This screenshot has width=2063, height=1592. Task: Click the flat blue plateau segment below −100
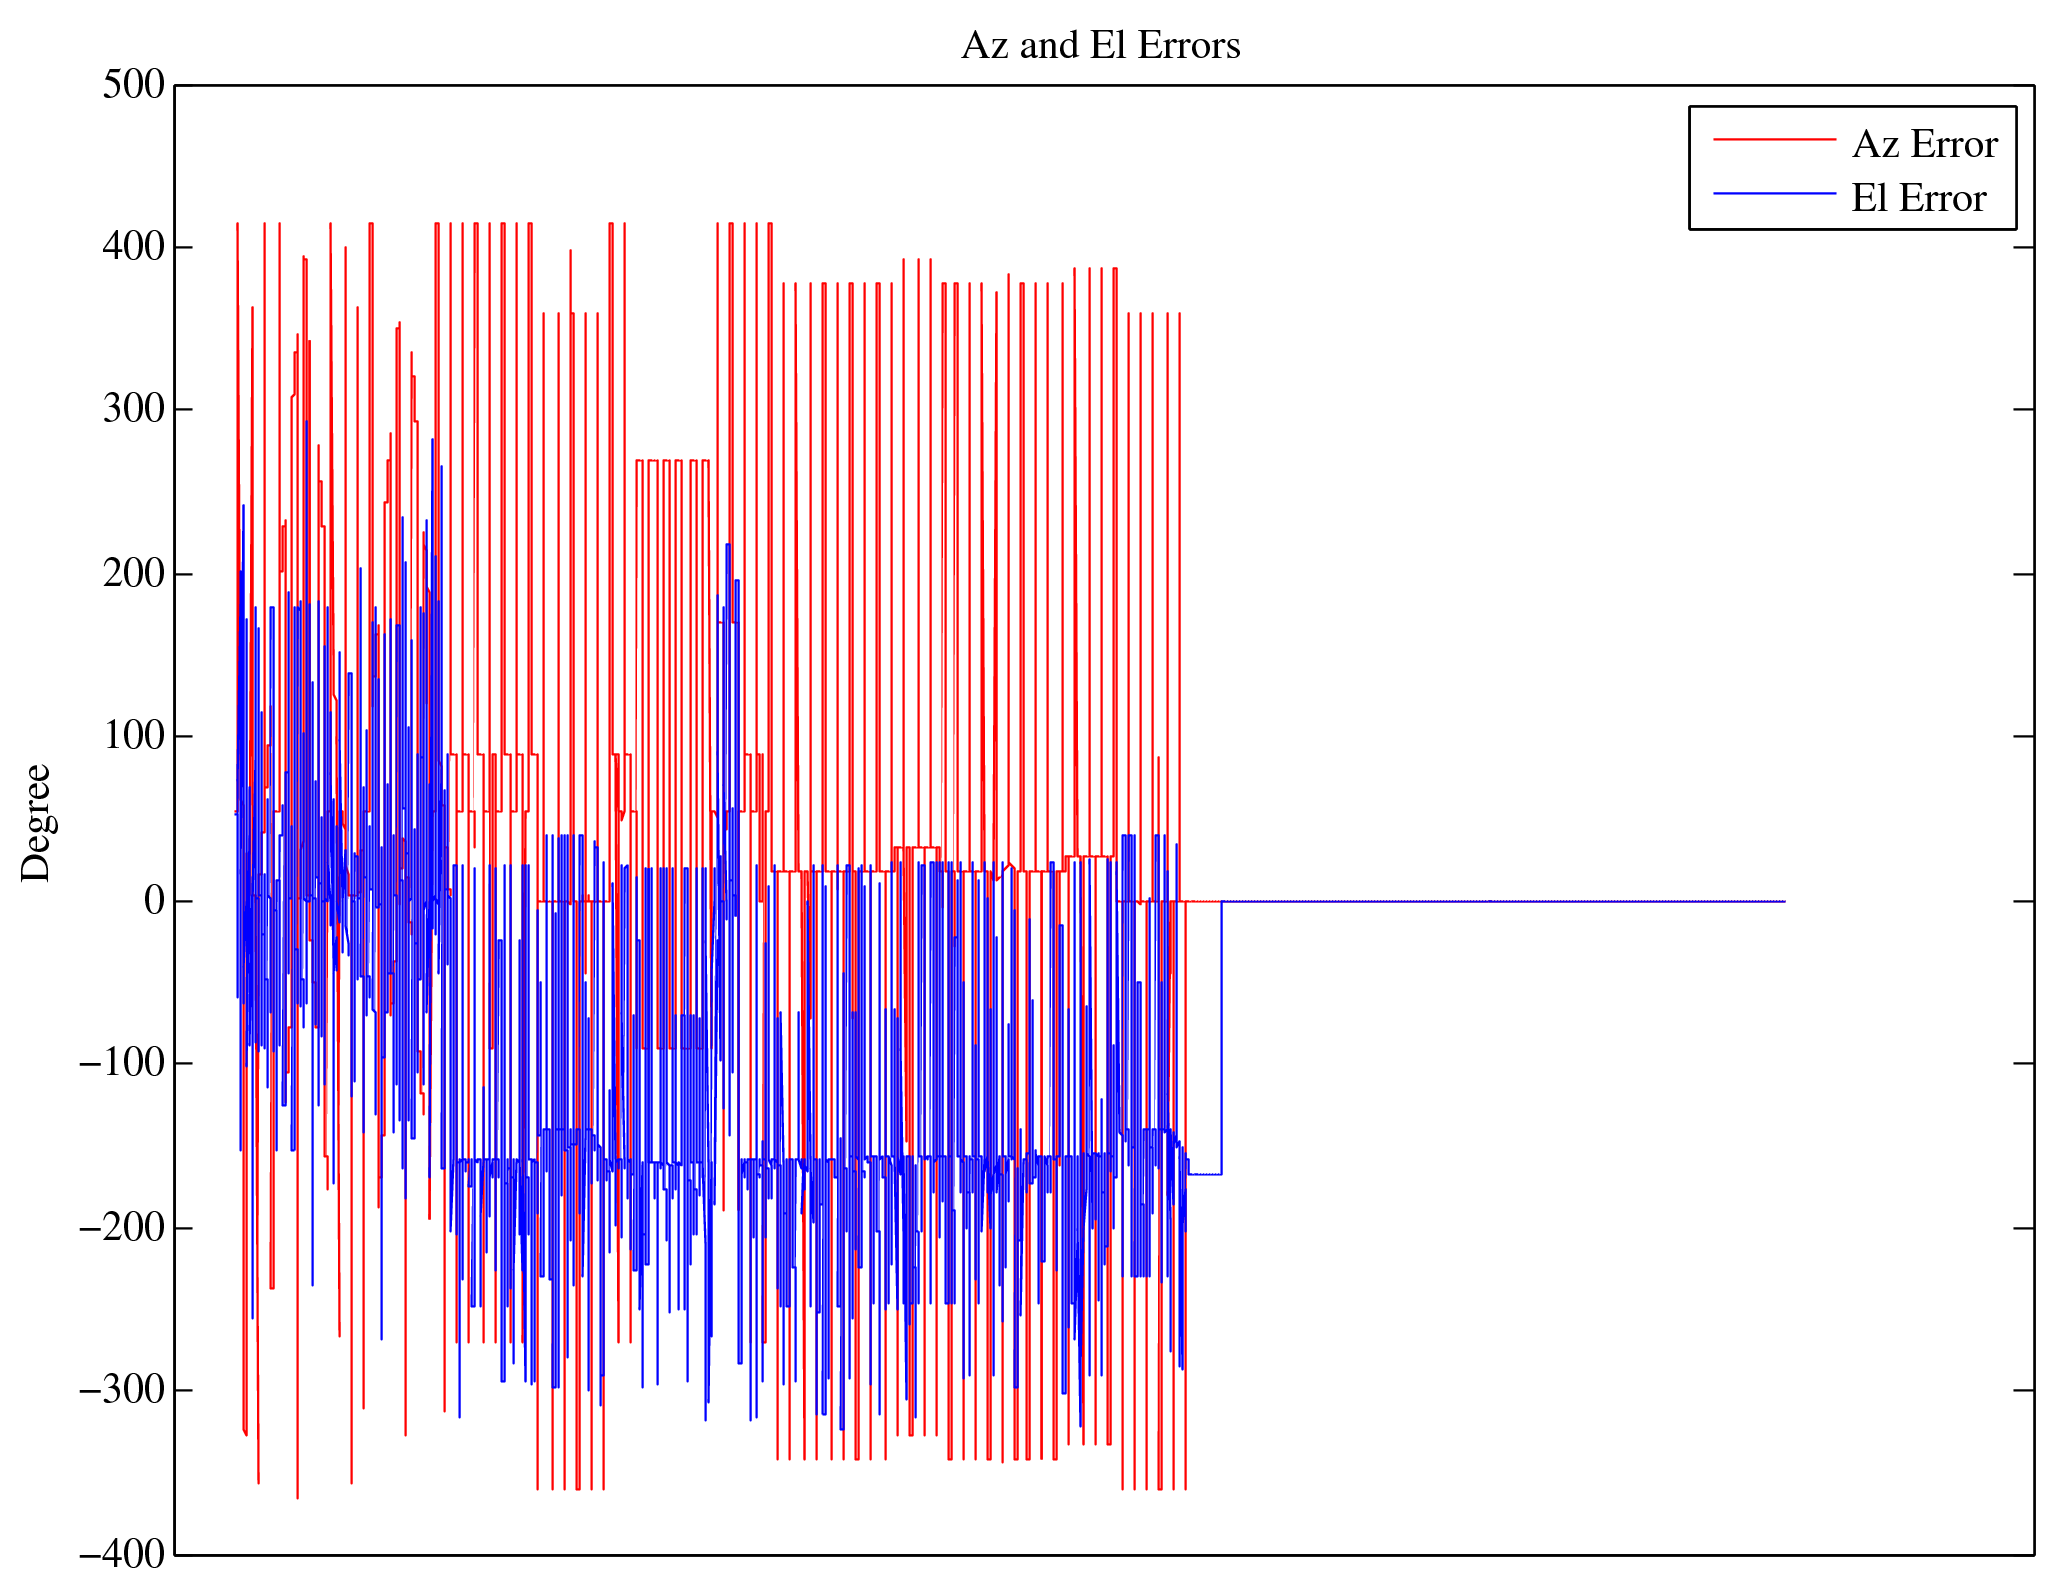pos(1205,1174)
